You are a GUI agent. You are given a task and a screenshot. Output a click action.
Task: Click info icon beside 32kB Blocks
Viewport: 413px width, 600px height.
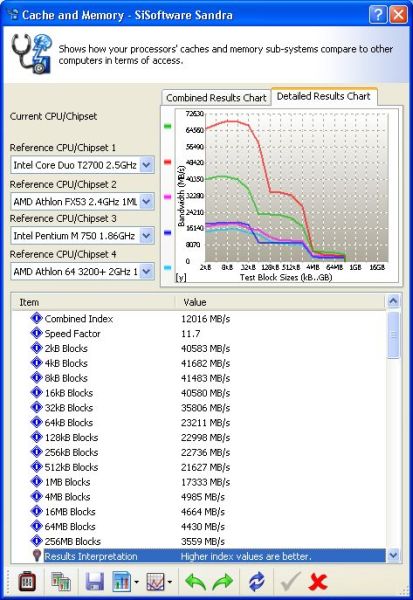click(x=36, y=408)
